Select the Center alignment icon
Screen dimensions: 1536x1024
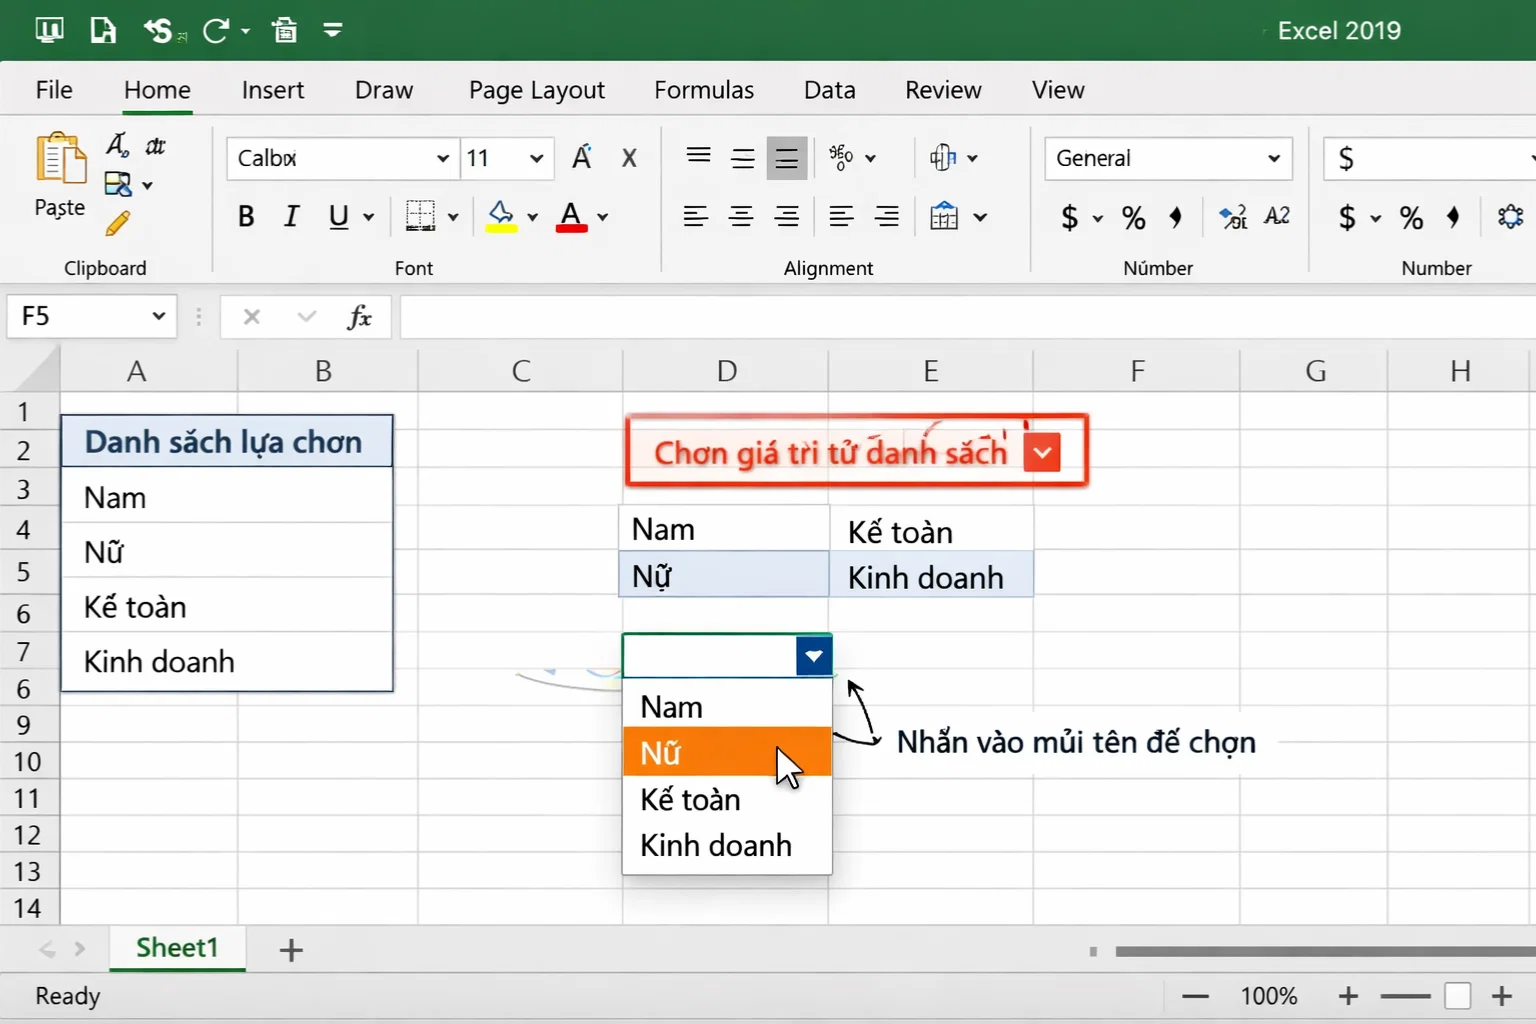(x=741, y=217)
